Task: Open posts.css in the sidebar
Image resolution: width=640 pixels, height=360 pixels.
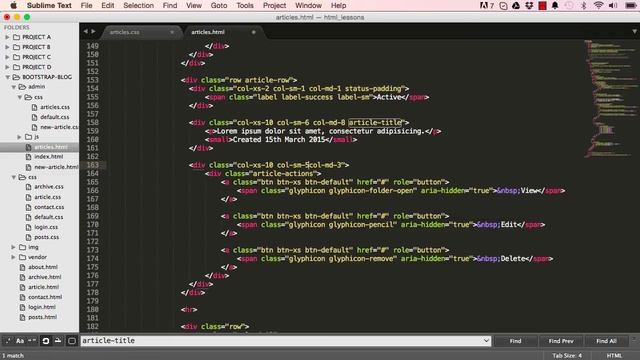Action: [46, 237]
